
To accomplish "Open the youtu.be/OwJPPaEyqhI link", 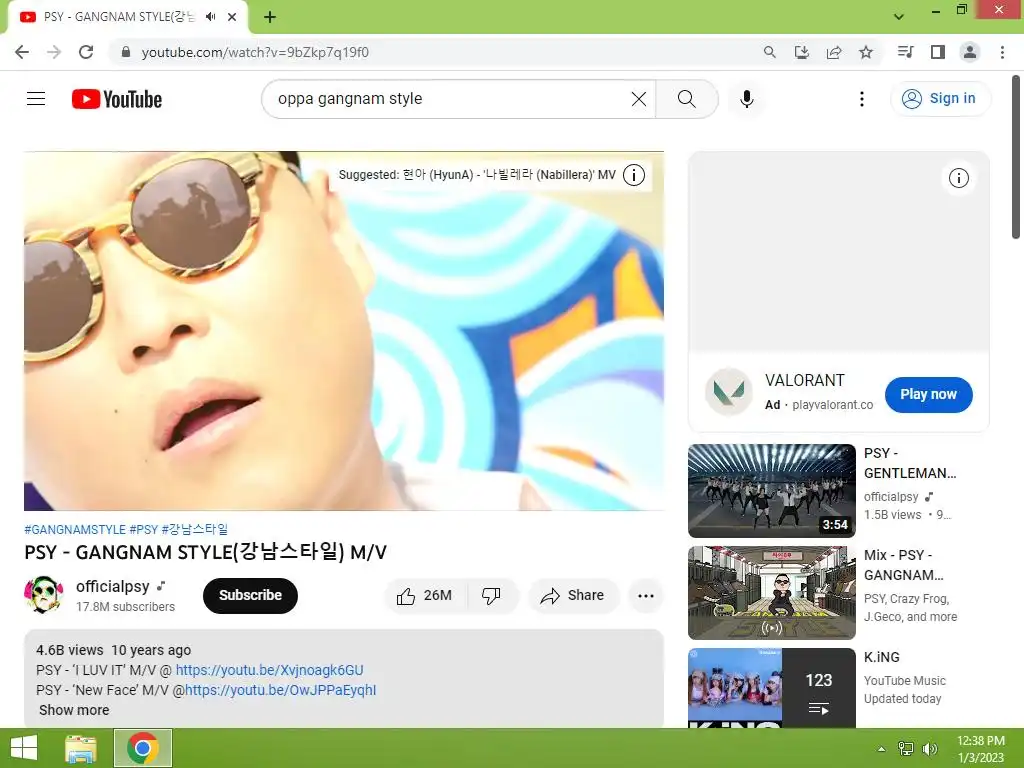I will click(280, 690).
